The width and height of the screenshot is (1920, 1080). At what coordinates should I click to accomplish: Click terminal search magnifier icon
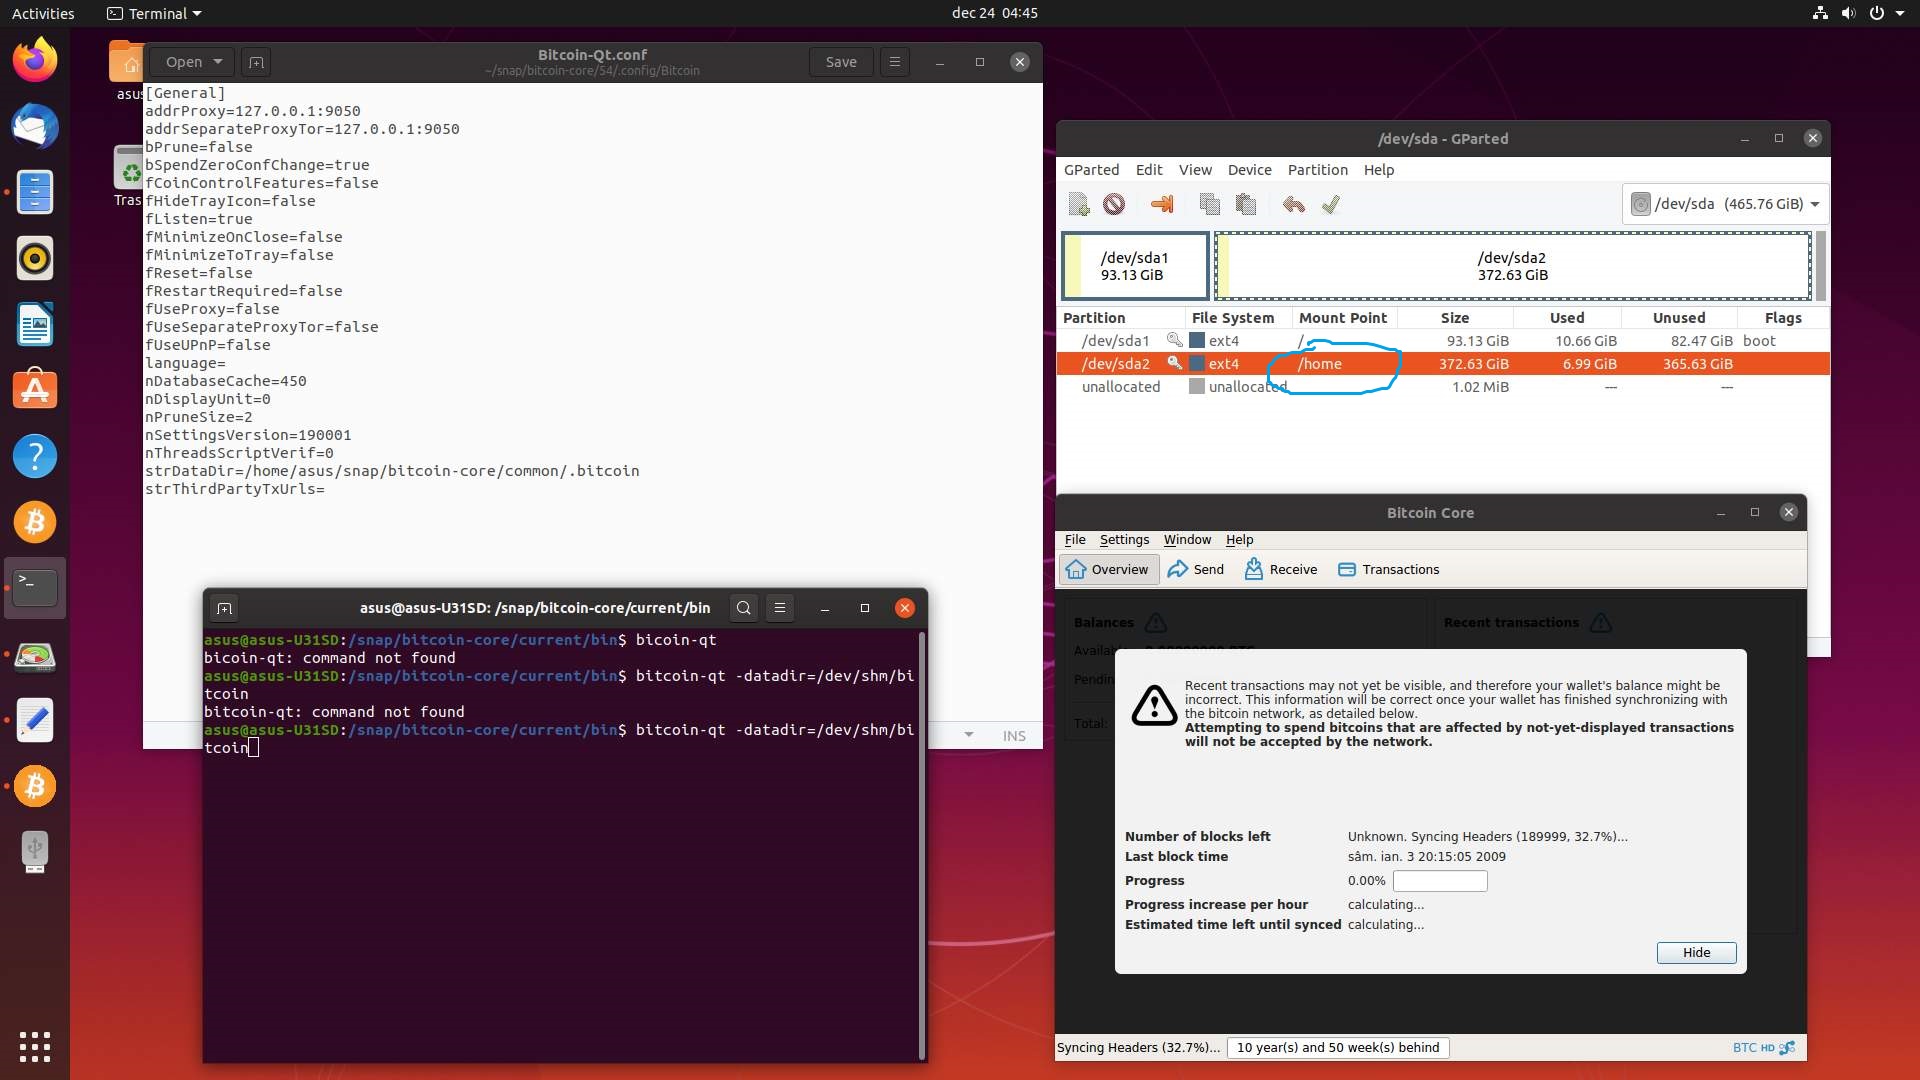[743, 608]
